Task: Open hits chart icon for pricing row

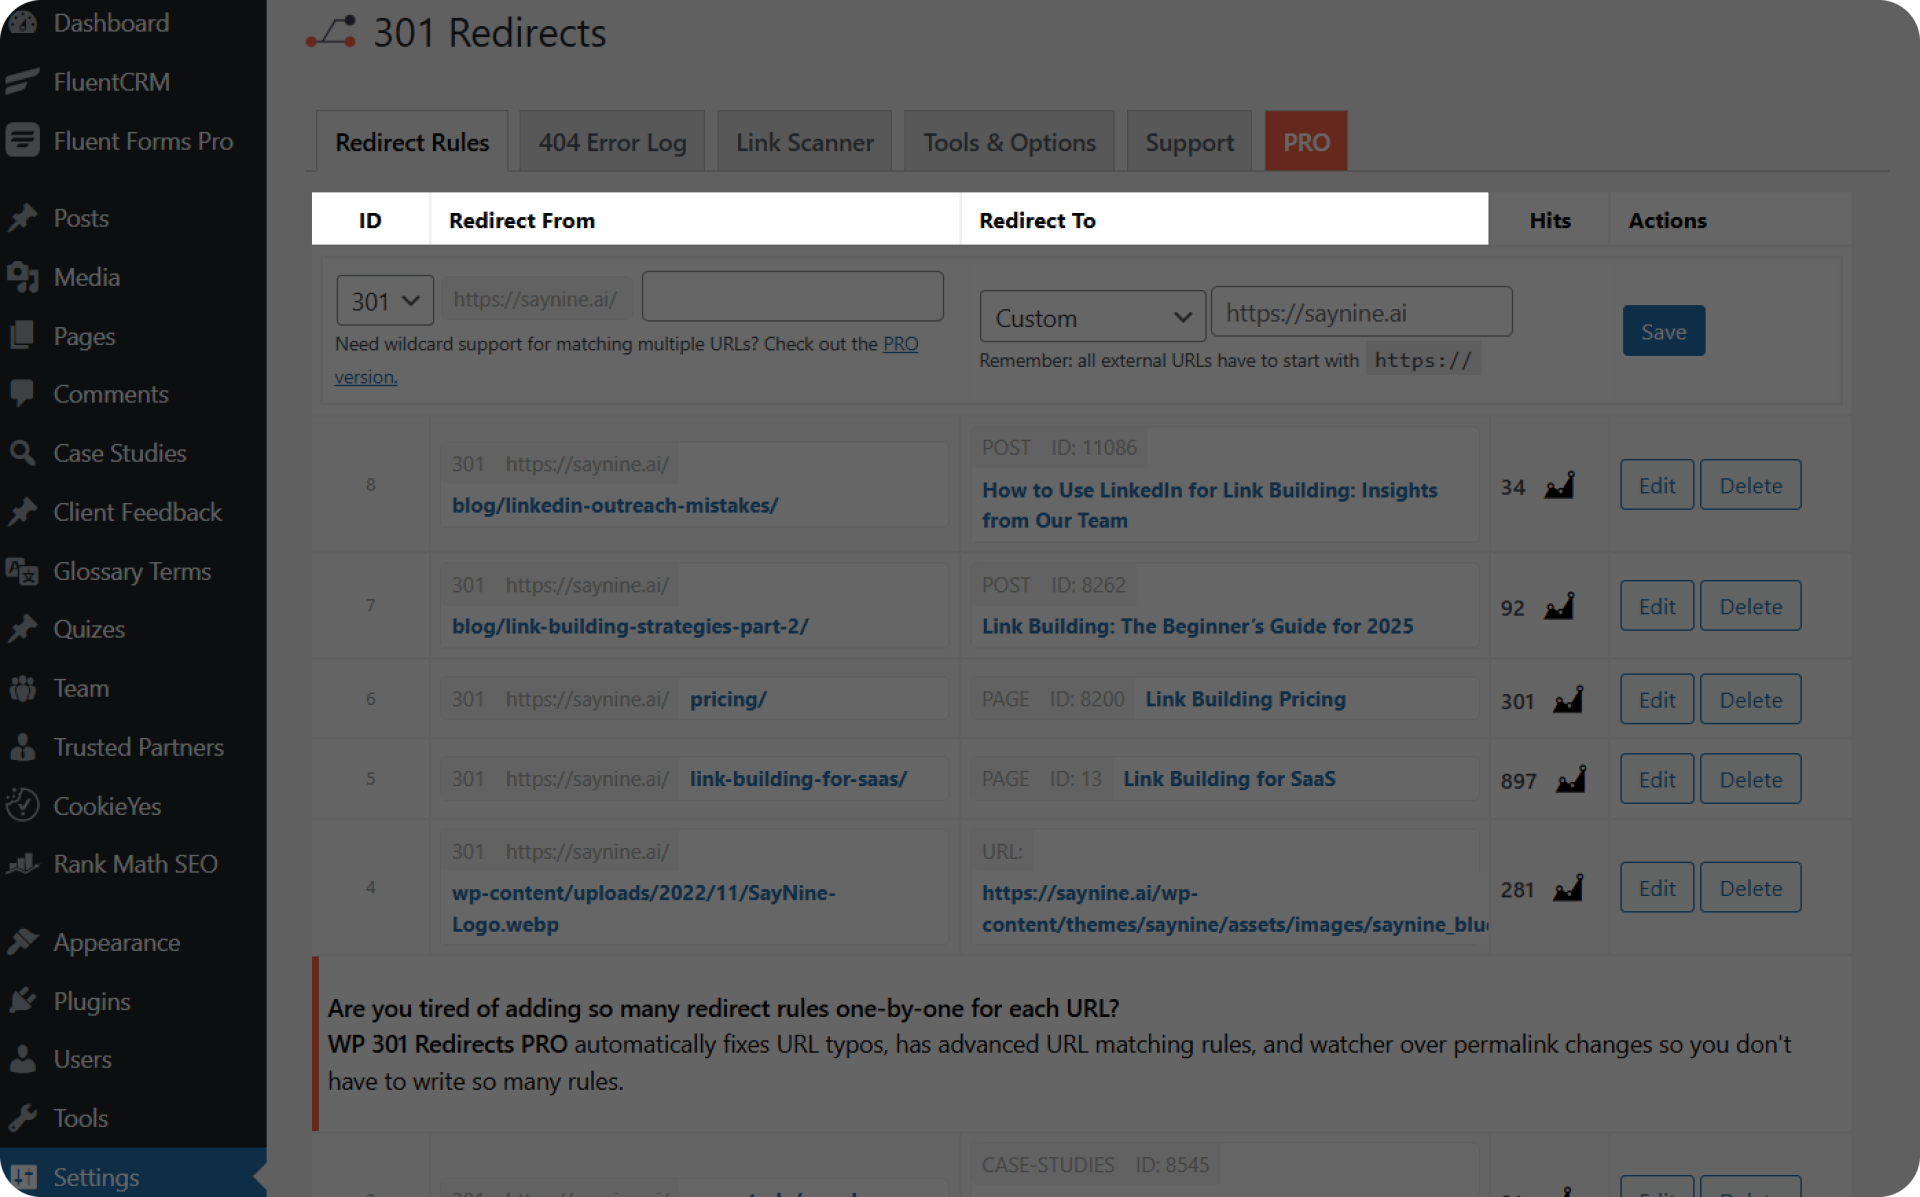Action: click(x=1568, y=699)
